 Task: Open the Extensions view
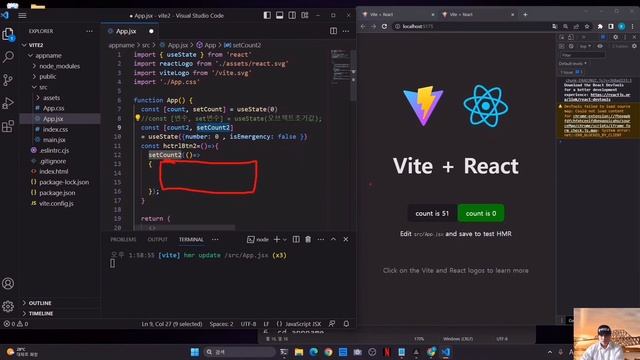coord(8,127)
